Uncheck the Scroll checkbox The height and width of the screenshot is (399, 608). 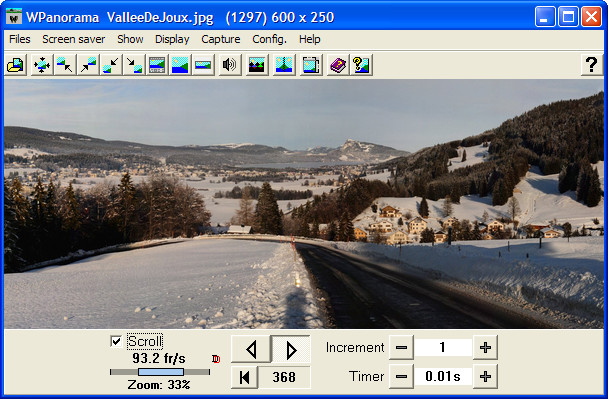click(116, 341)
